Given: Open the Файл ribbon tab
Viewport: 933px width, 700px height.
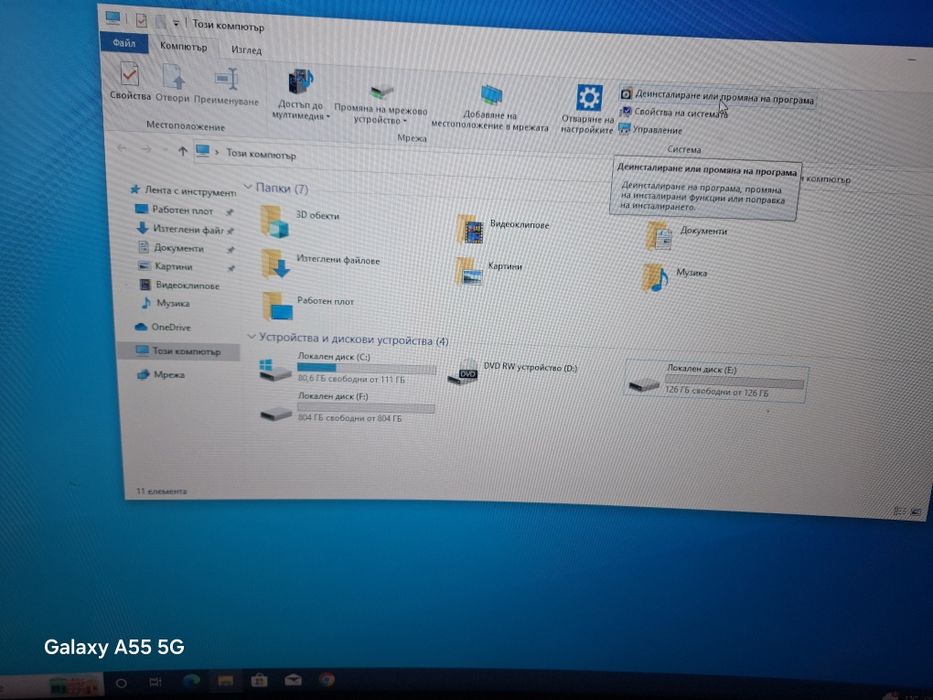Looking at the screenshot, I should (x=124, y=43).
